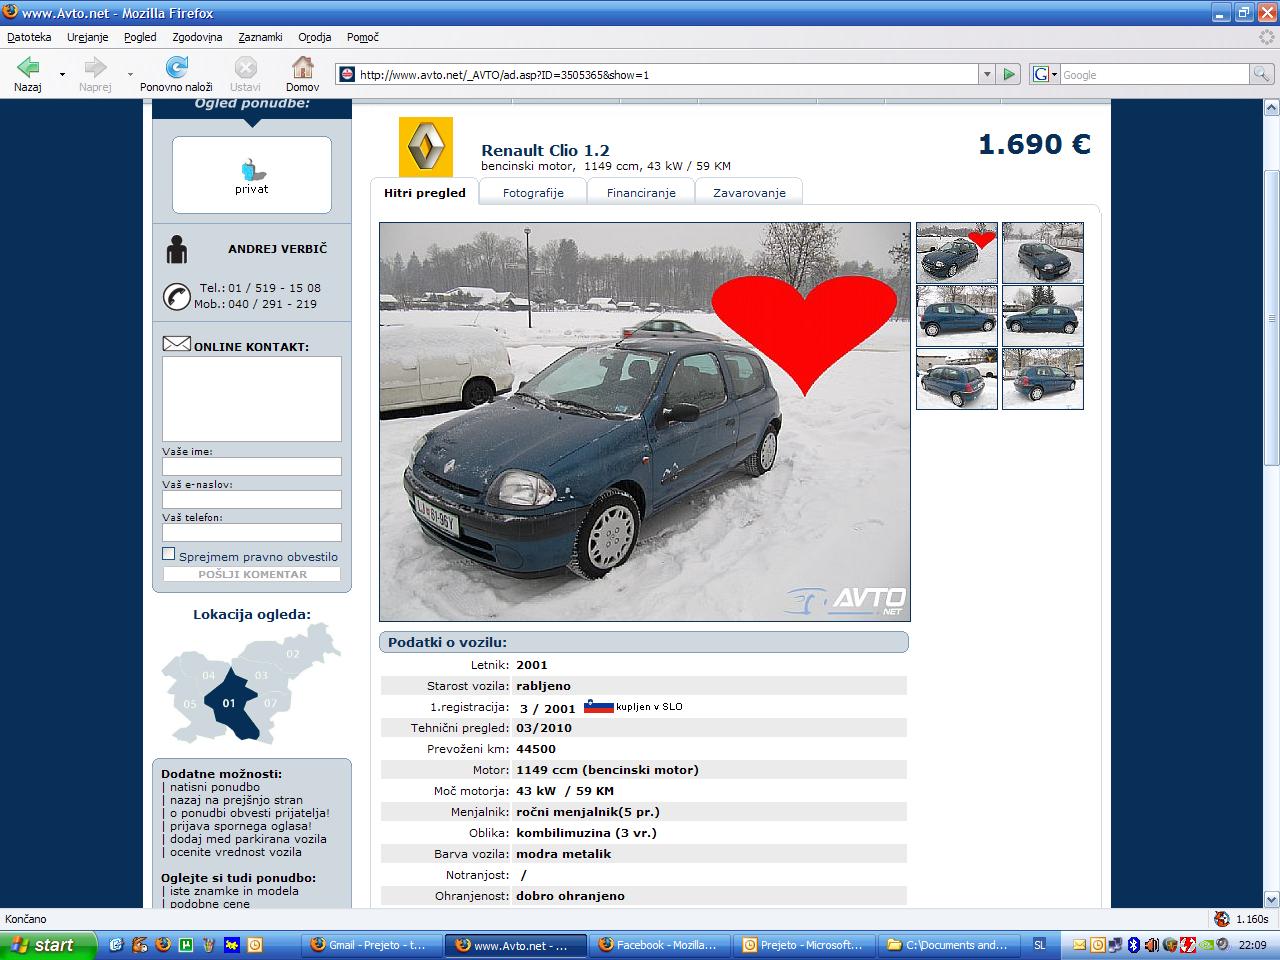Image resolution: width=1280 pixels, height=960 pixels.
Task: Click in the online kontakt message box
Action: (252, 399)
